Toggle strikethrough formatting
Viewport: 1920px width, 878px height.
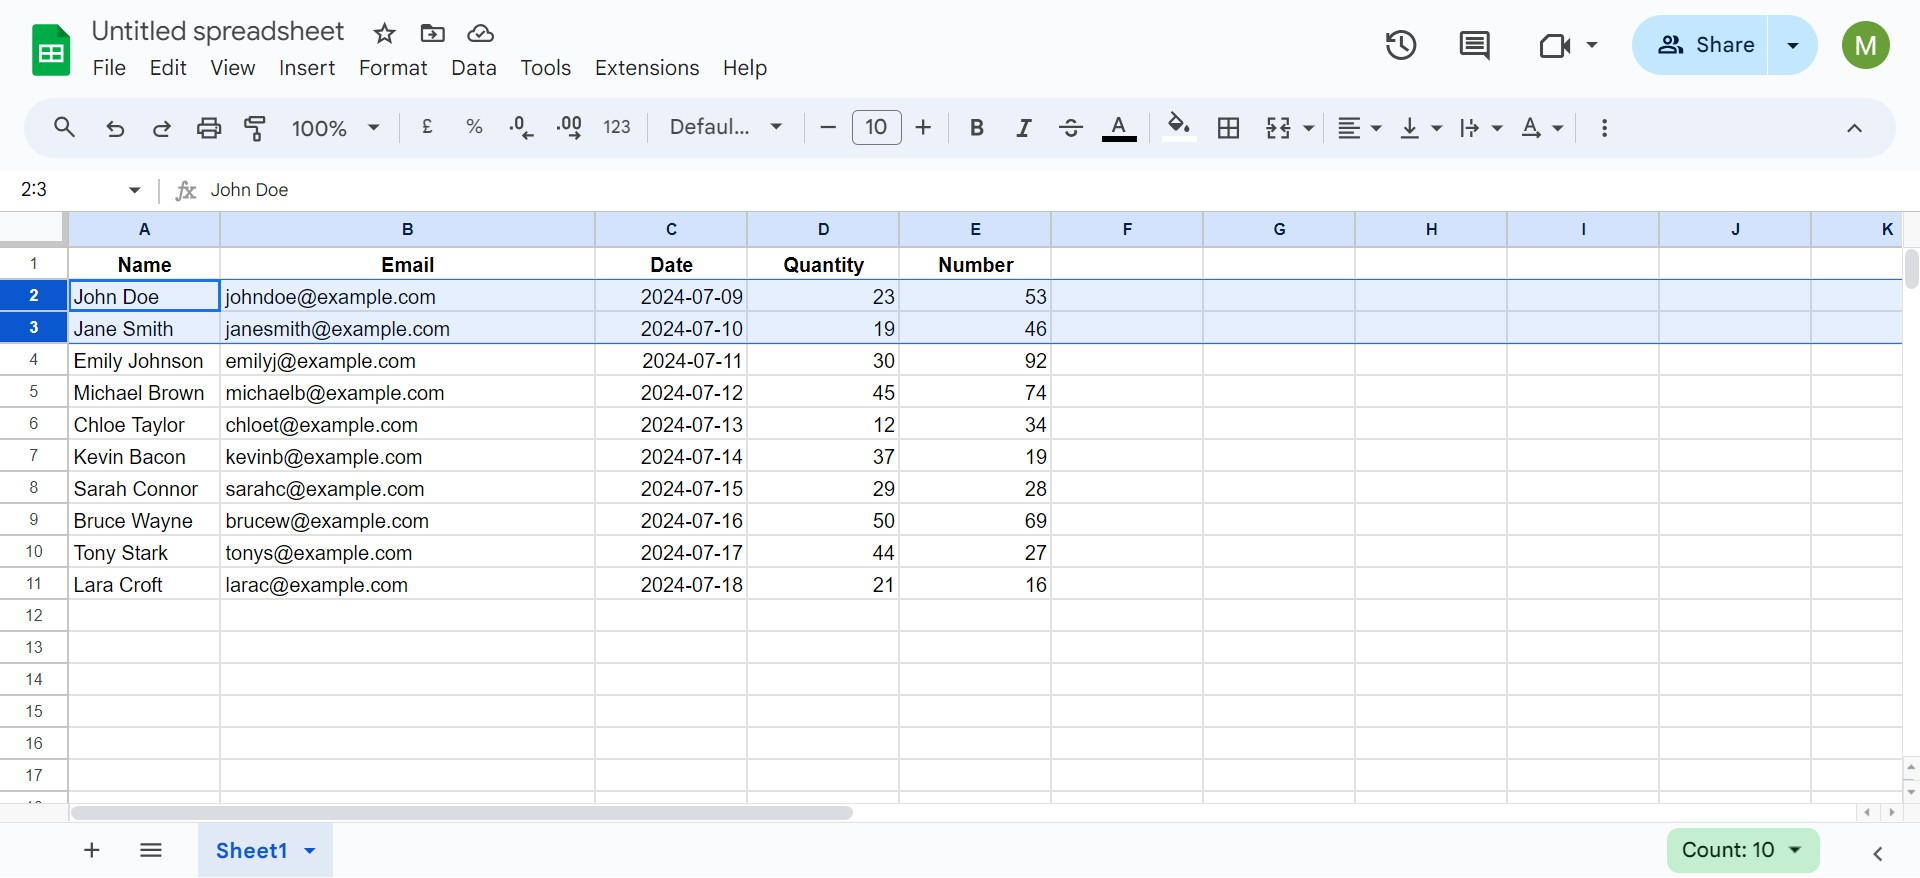coord(1071,128)
